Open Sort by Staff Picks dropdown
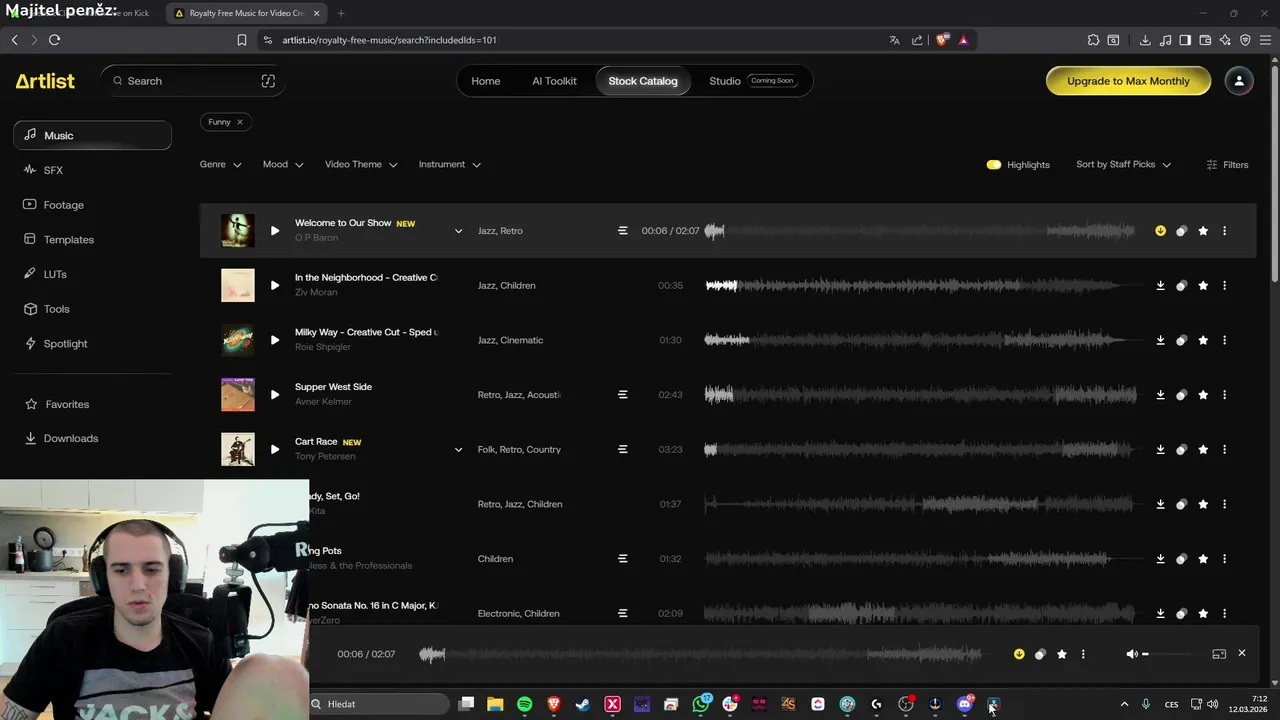Screen dimensions: 1280x720 (1124, 165)
